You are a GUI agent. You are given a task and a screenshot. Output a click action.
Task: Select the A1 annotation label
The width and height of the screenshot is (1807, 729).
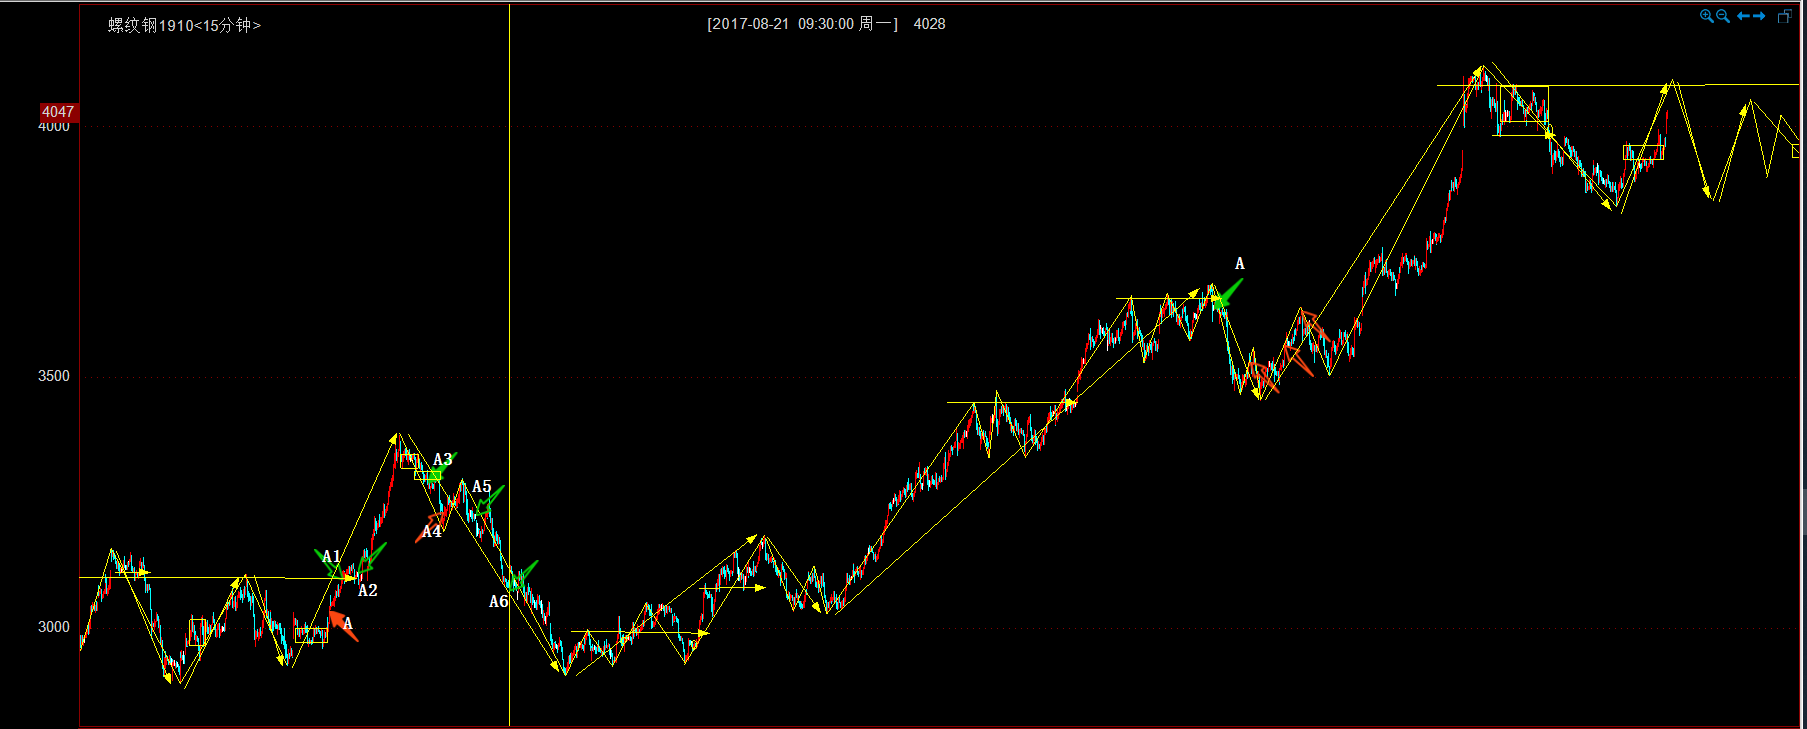(x=331, y=557)
